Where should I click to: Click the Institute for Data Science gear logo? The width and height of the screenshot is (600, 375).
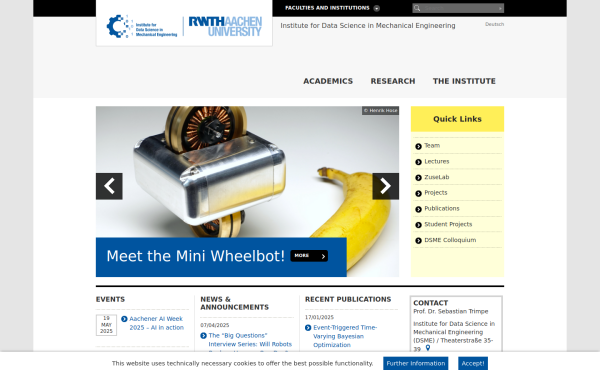tap(142, 27)
